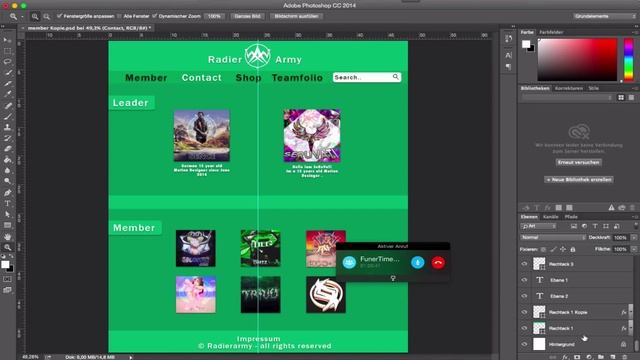Hide the Ebene 2 text layer

point(524,296)
